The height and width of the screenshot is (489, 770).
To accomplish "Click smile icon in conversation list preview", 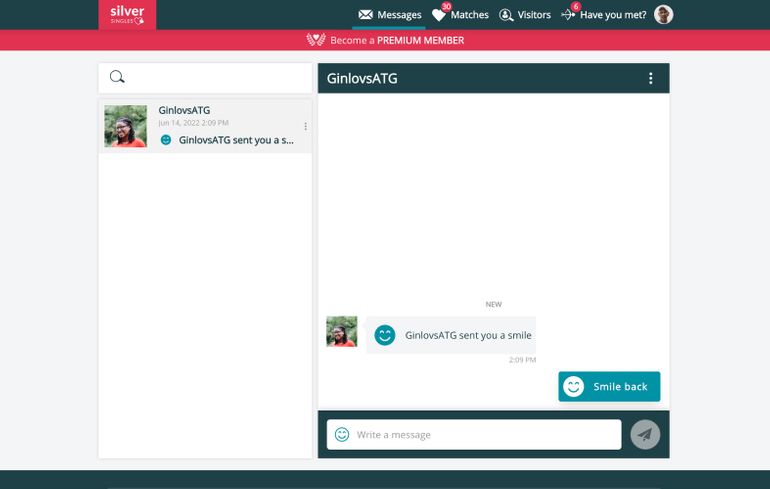I will pyautogui.click(x=166, y=140).
